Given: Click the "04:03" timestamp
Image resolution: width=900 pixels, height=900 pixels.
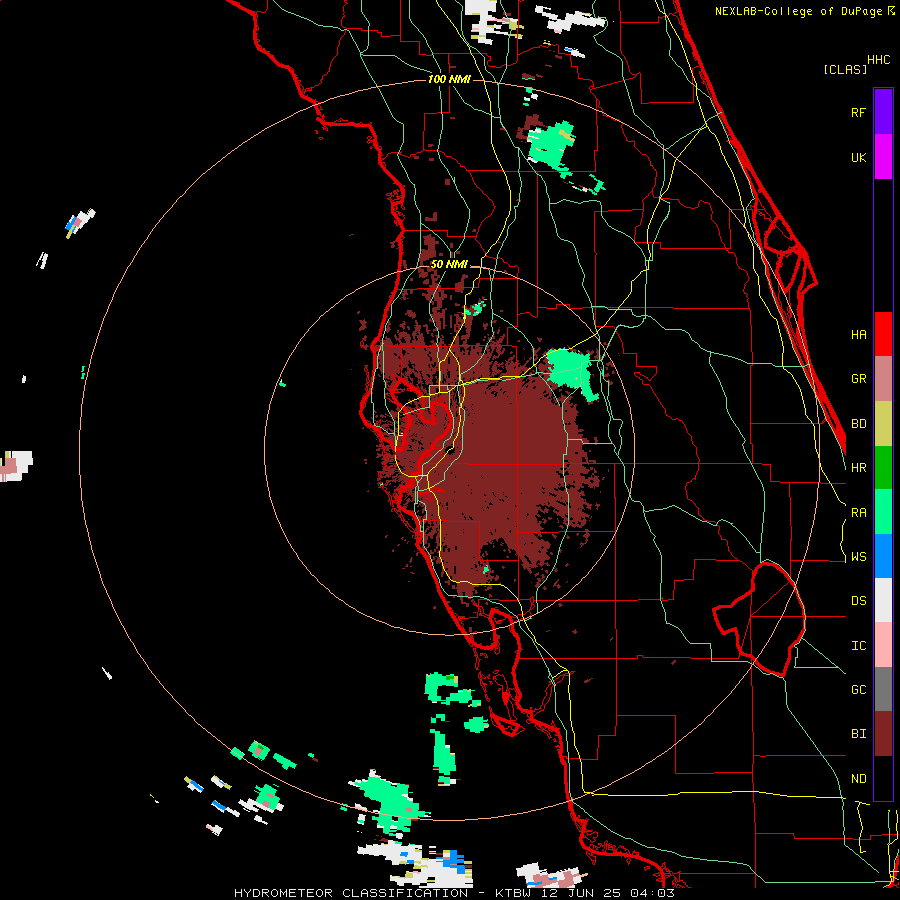Looking at the screenshot, I should point(651,893).
